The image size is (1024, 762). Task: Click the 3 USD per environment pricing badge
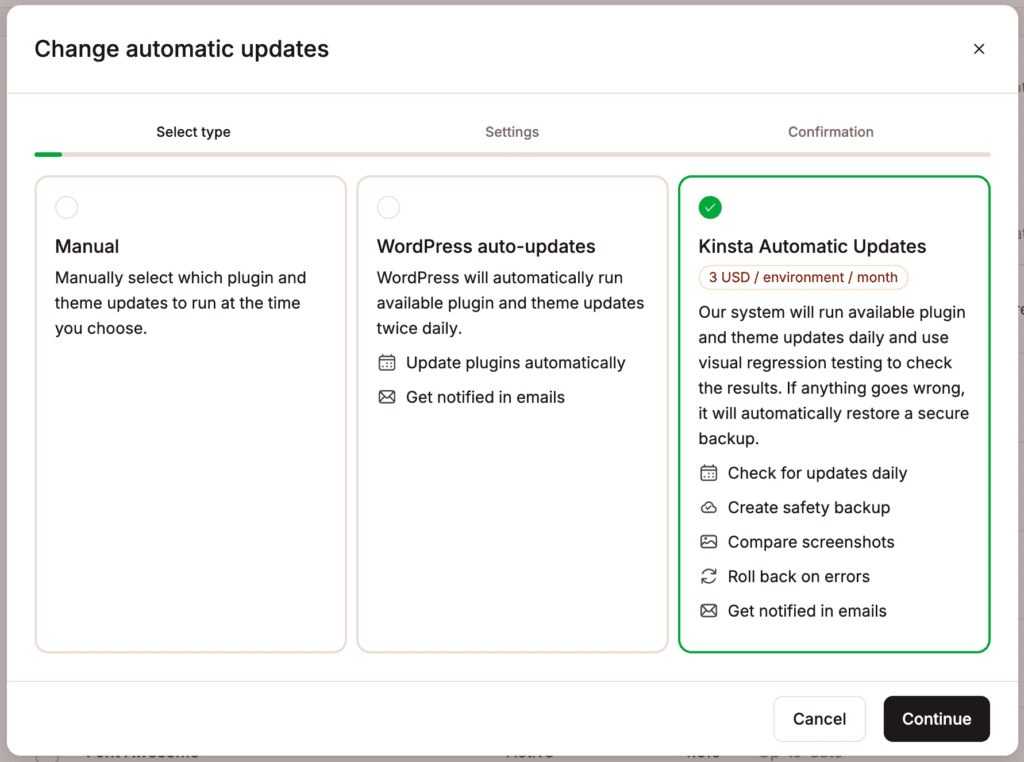coord(802,277)
